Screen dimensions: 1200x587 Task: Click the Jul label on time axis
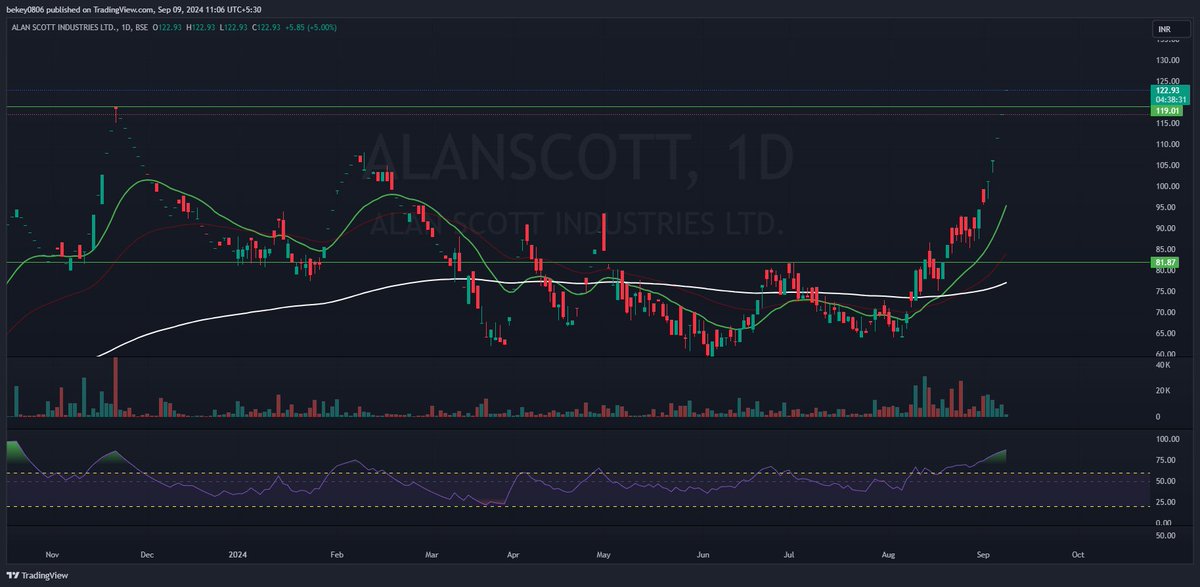[x=789, y=553]
